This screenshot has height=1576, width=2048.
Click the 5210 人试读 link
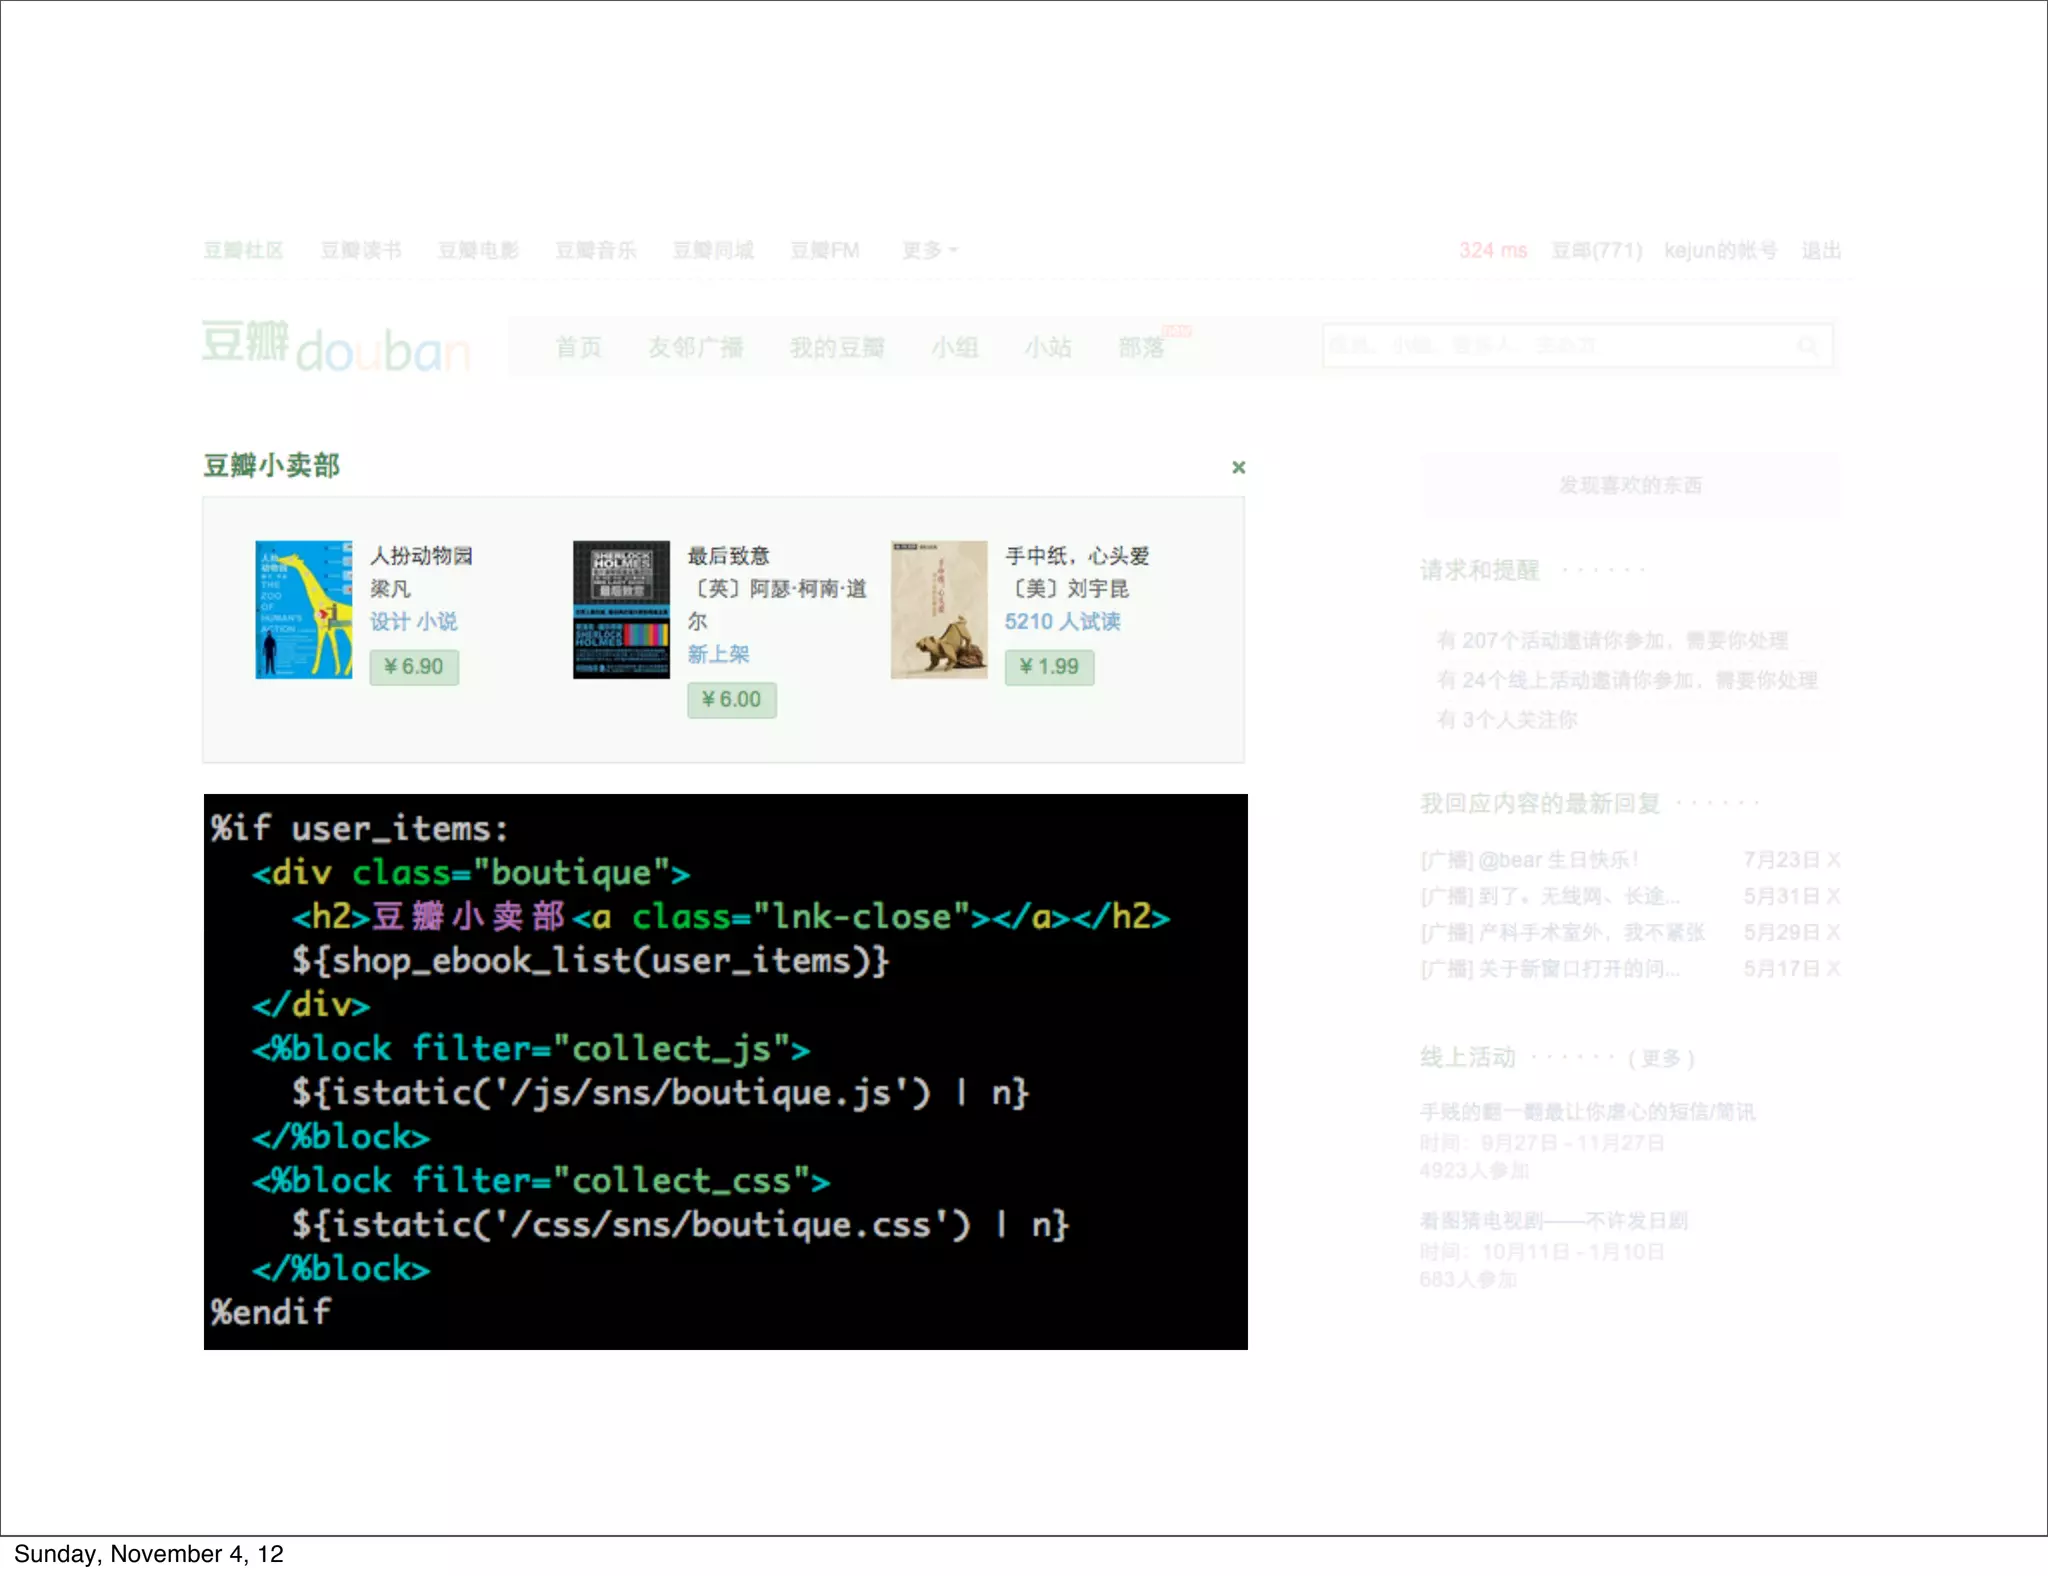point(1062,621)
